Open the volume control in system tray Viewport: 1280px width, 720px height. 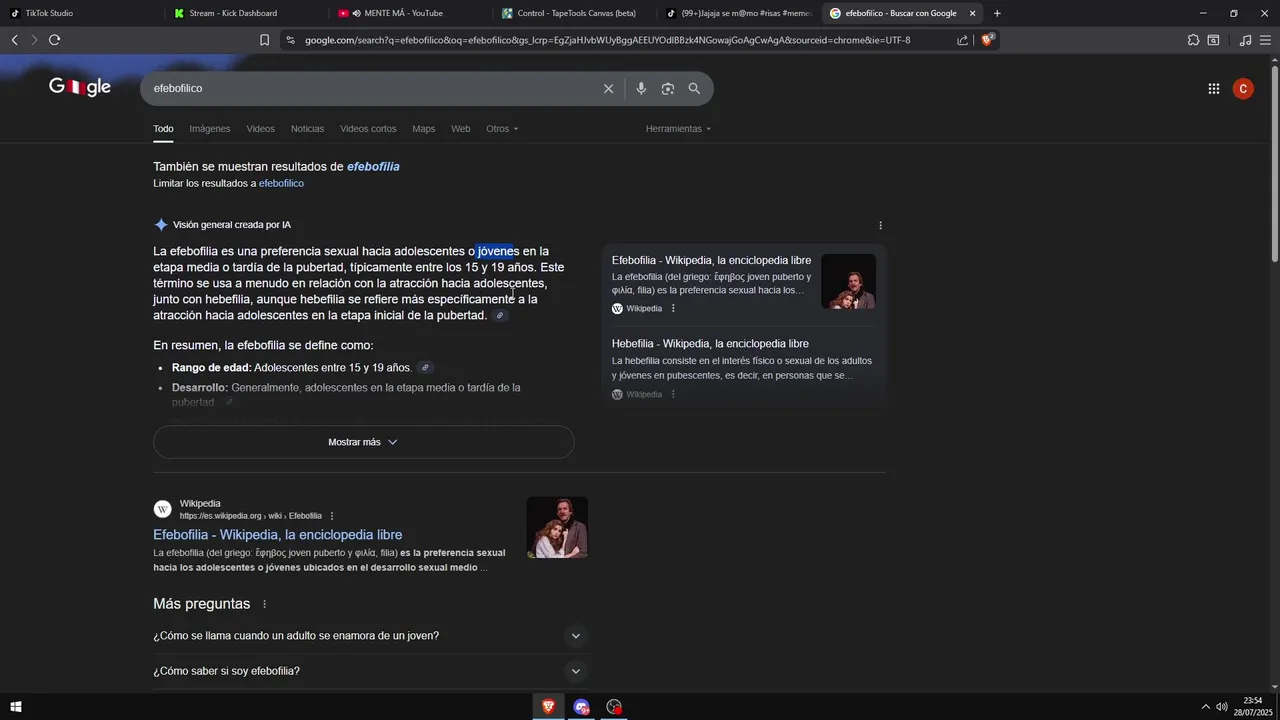pos(1222,707)
